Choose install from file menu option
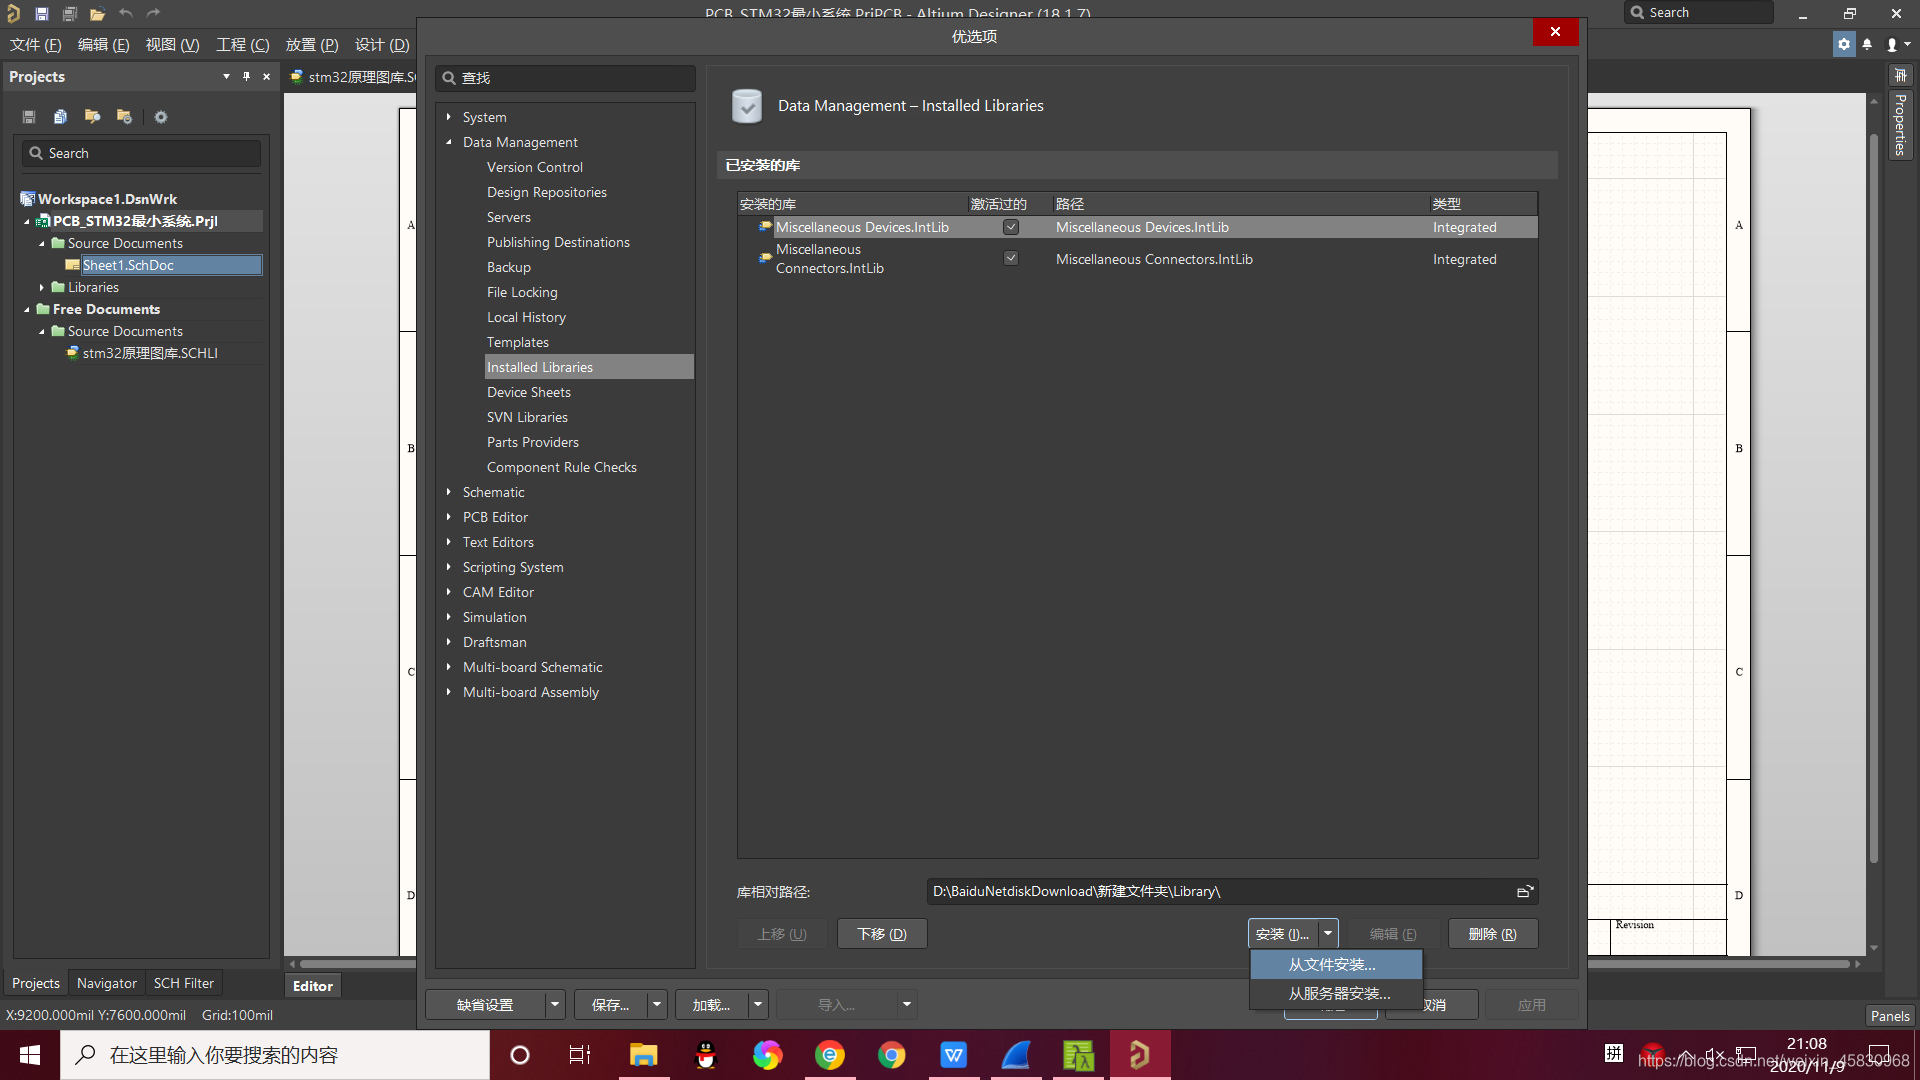 tap(1335, 964)
